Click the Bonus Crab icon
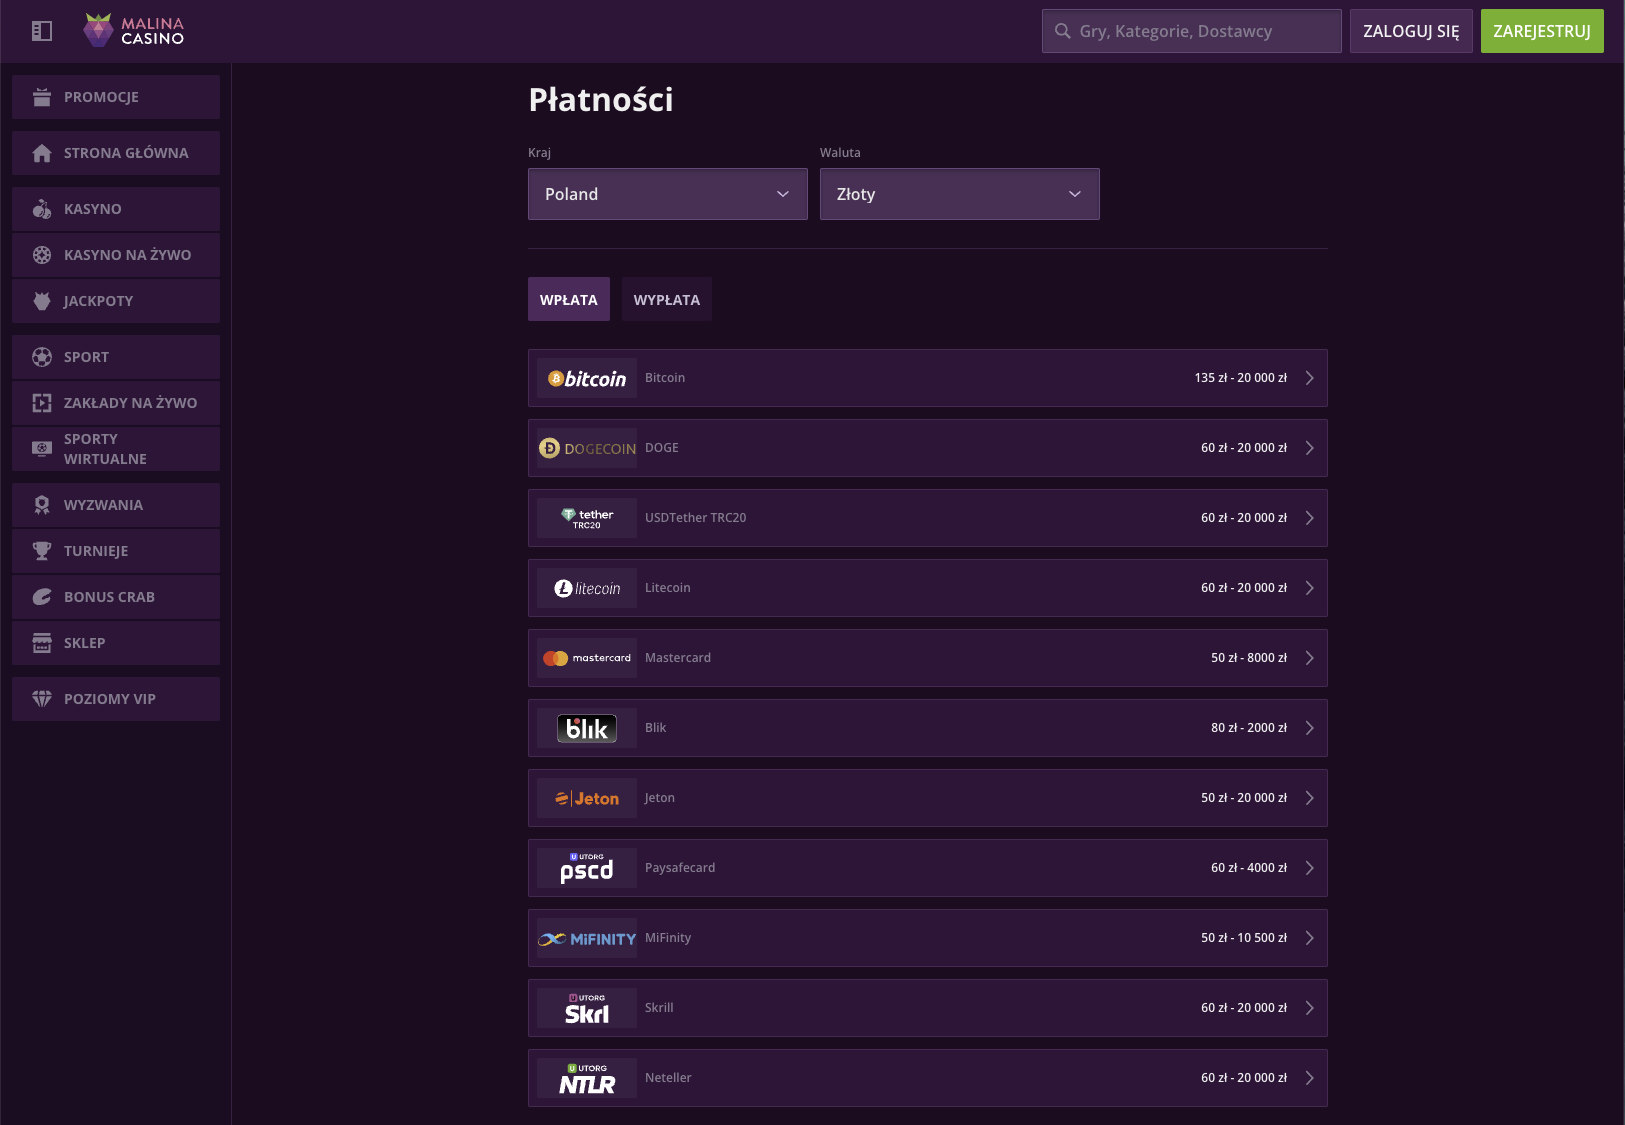This screenshot has width=1625, height=1125. click(42, 597)
